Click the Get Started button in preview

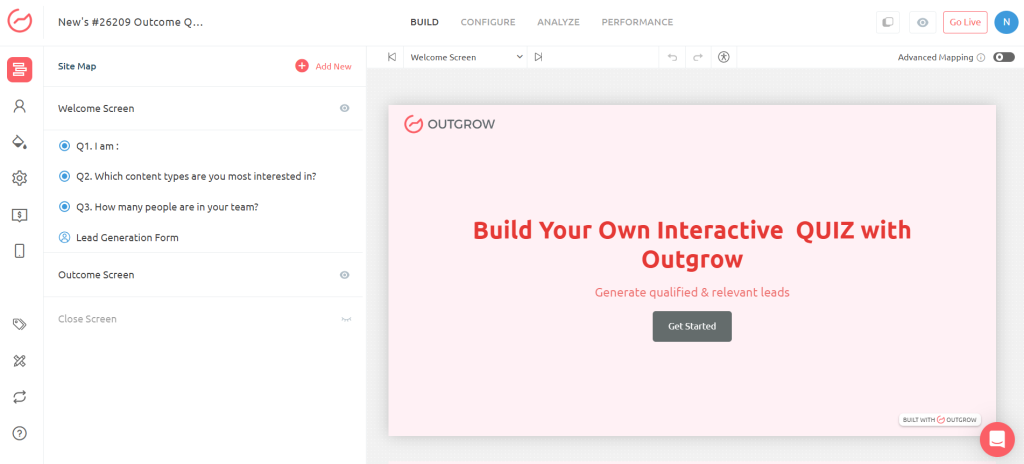coord(691,326)
